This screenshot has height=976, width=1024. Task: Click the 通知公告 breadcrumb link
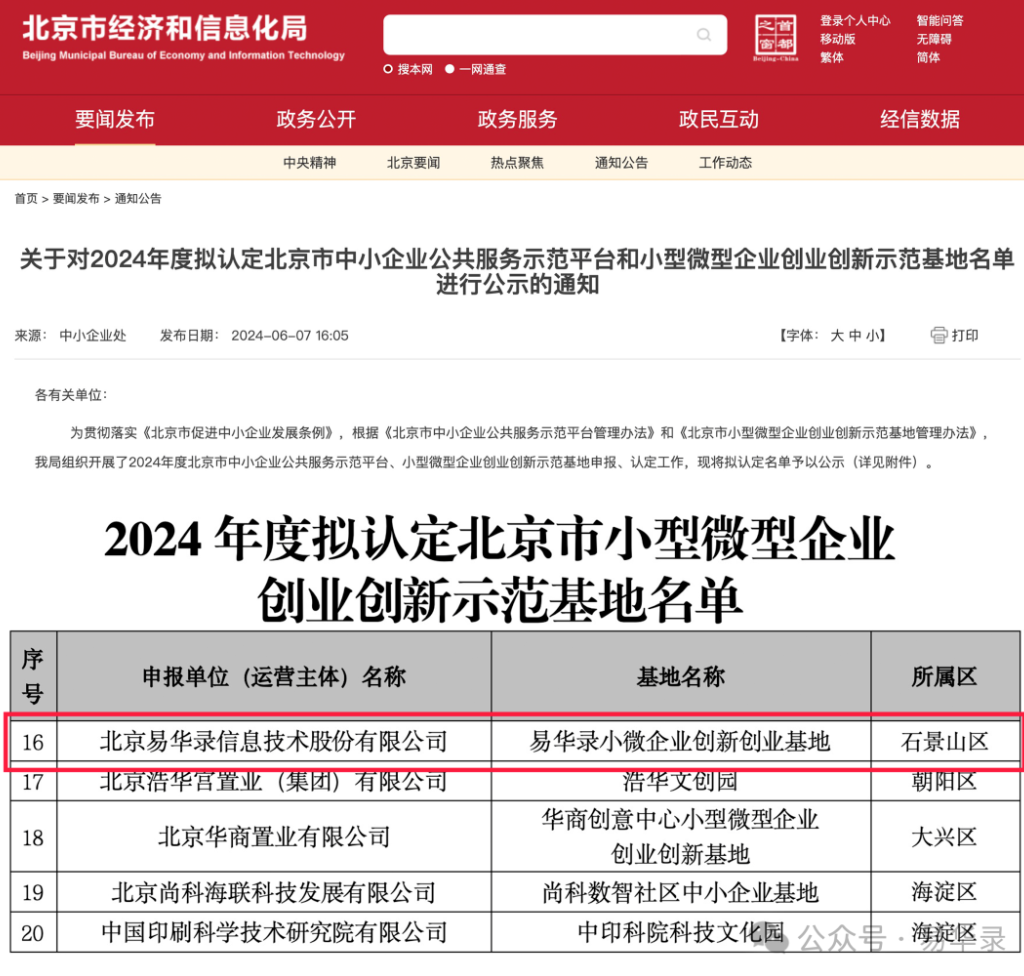click(138, 199)
